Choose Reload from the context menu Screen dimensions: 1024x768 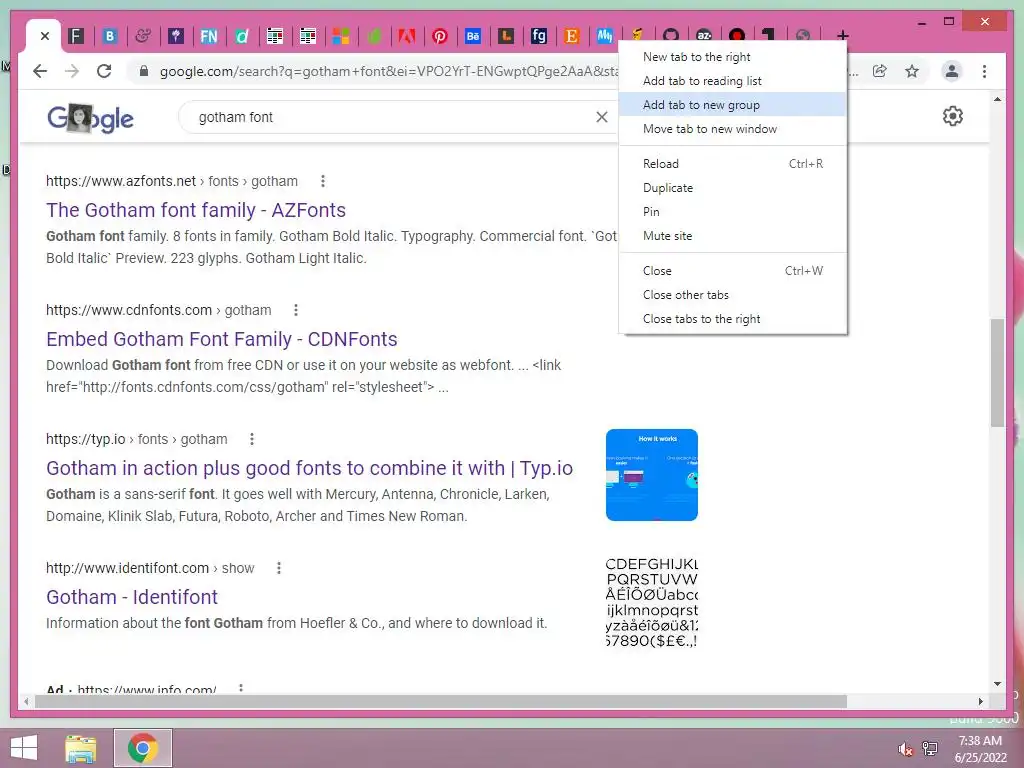click(x=733, y=164)
